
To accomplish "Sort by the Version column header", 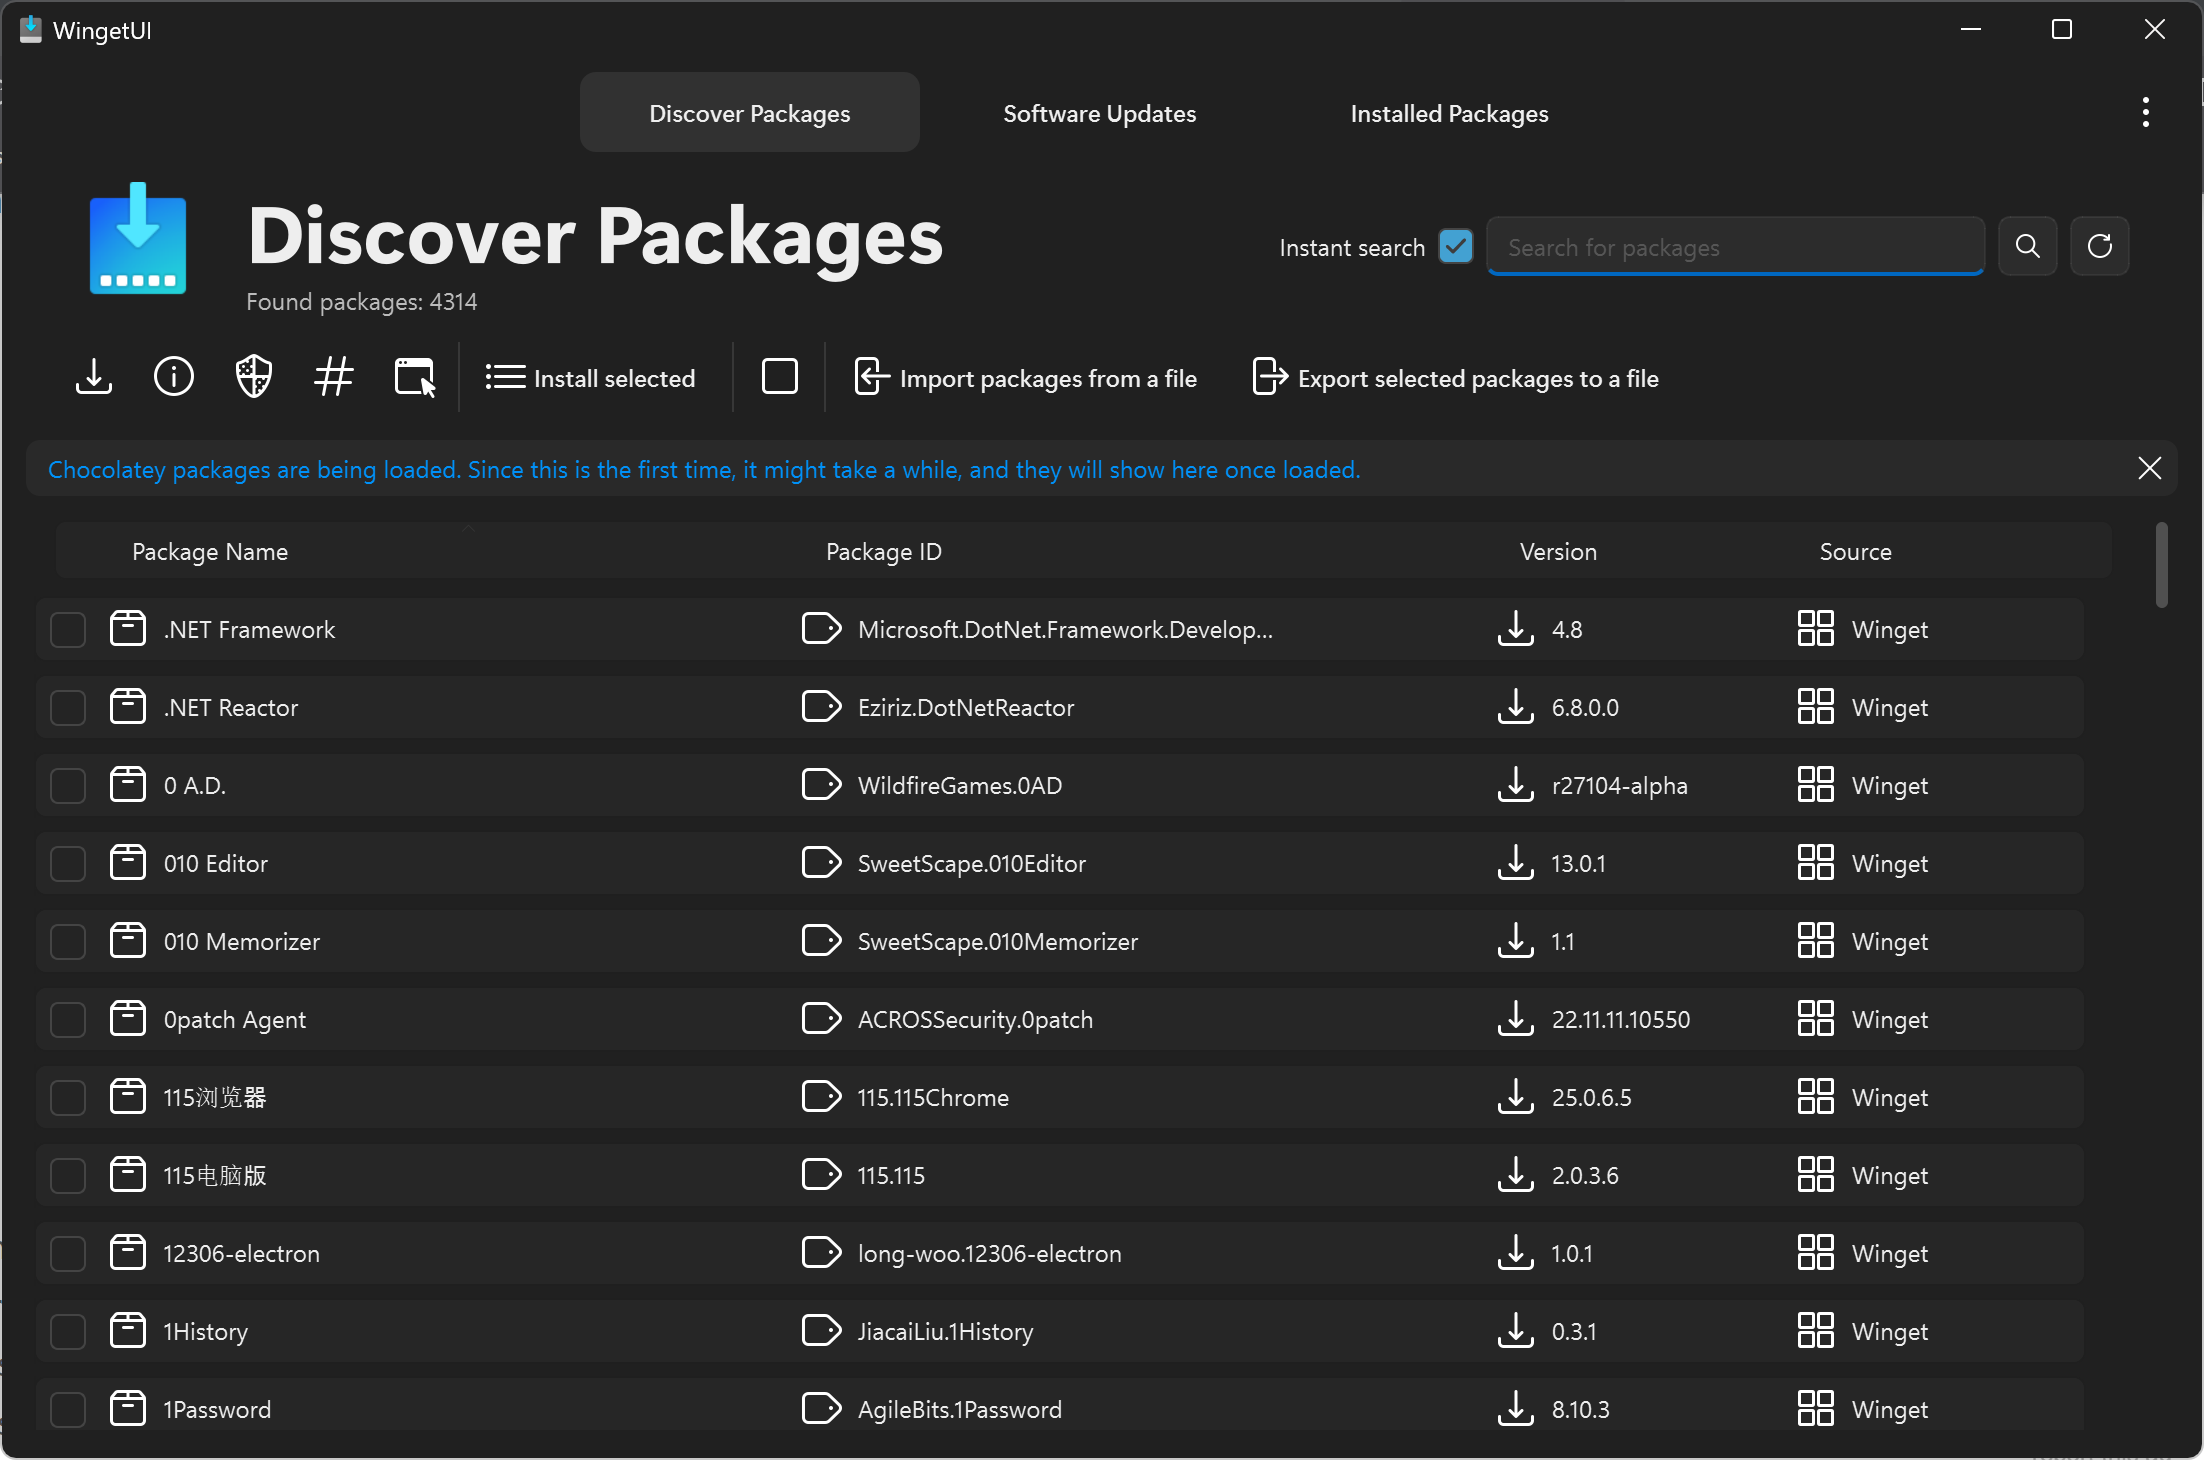I will tap(1558, 552).
